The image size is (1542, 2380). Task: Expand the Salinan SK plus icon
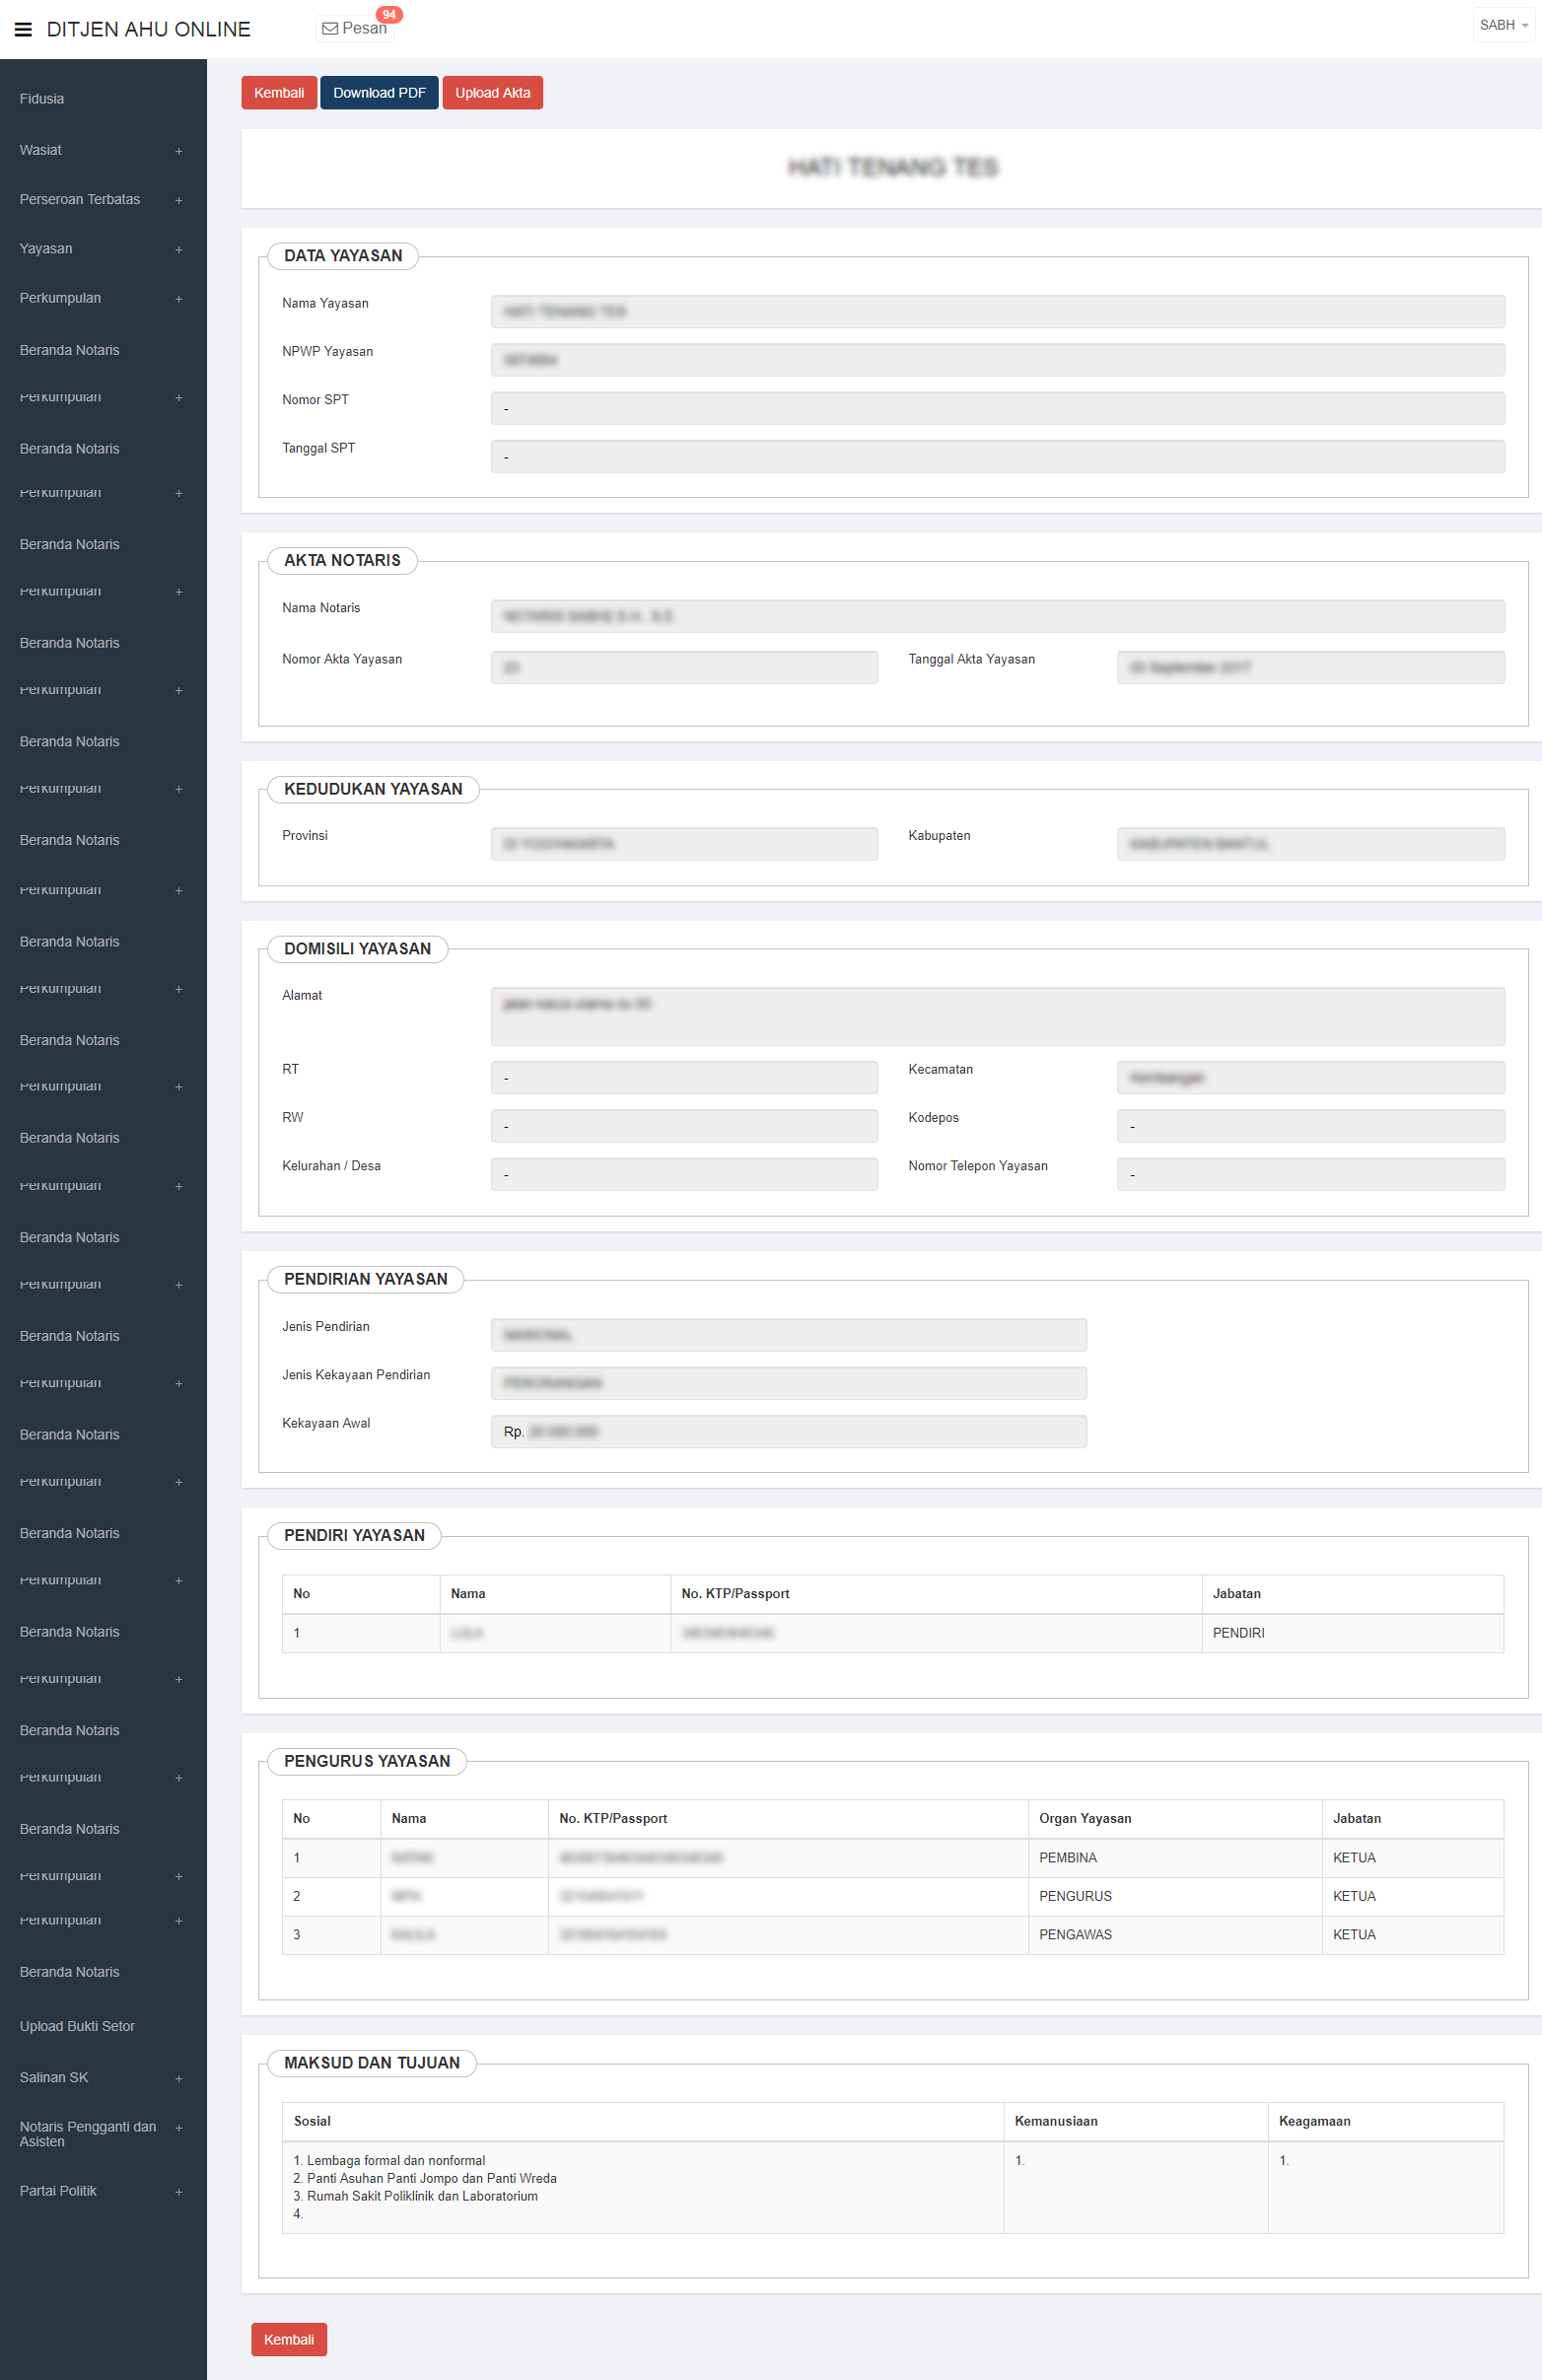click(179, 2078)
